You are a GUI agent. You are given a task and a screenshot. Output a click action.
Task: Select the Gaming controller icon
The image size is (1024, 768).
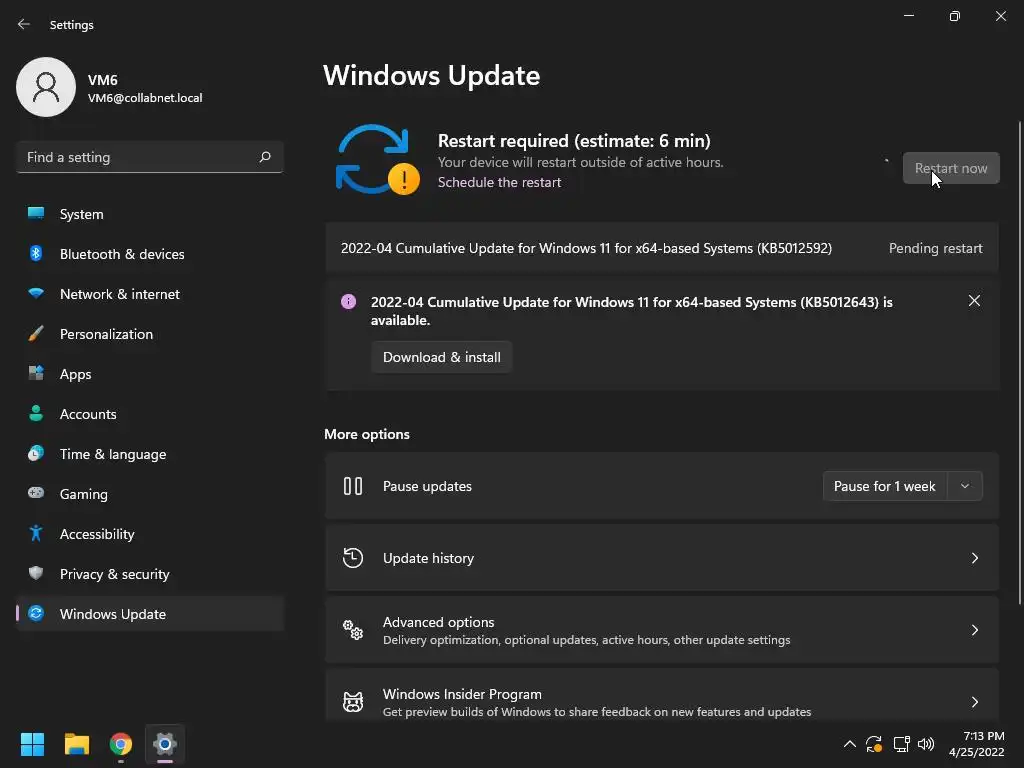pyautogui.click(x=36, y=494)
